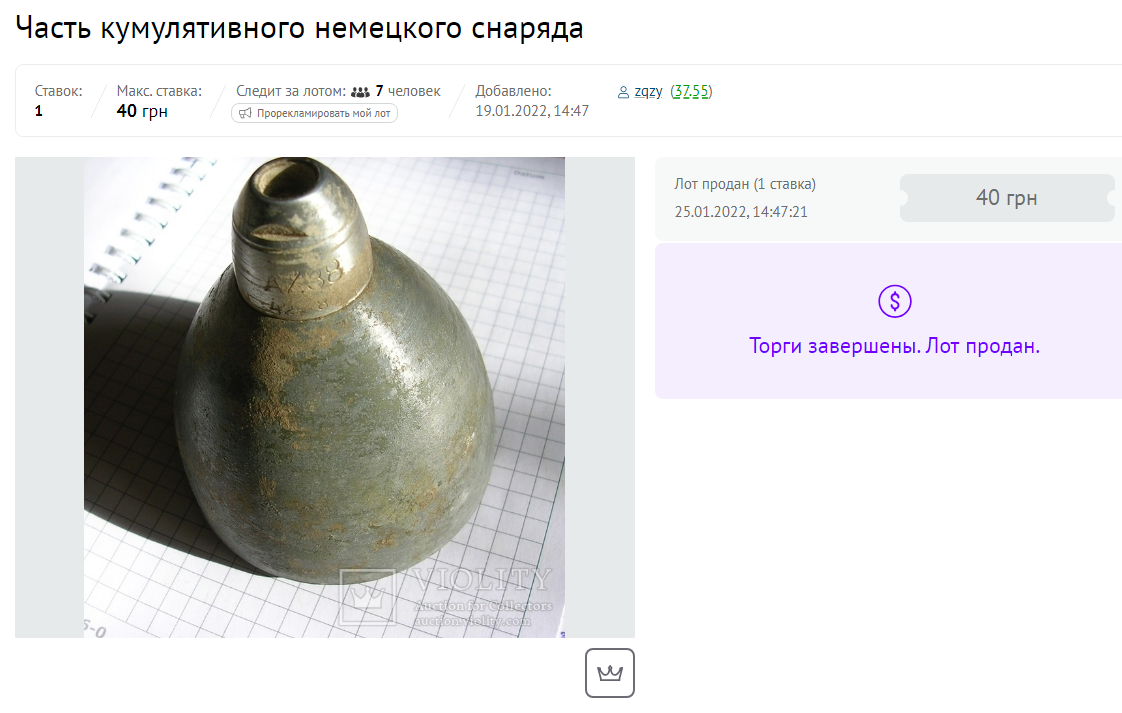Click the user profile icon before zqzy
Screen dimensions: 1122x713
623,92
